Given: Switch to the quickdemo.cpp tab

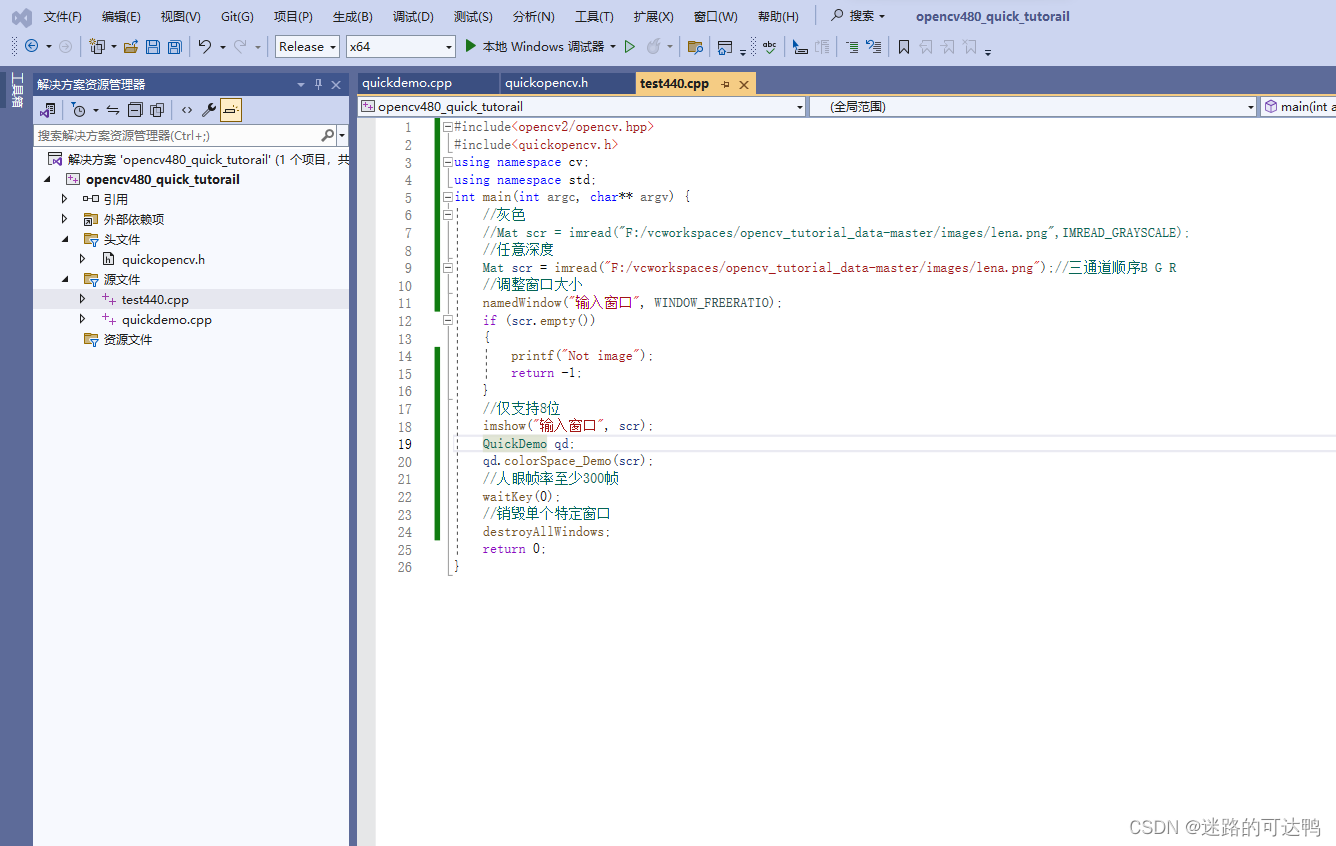Looking at the screenshot, I should [428, 82].
